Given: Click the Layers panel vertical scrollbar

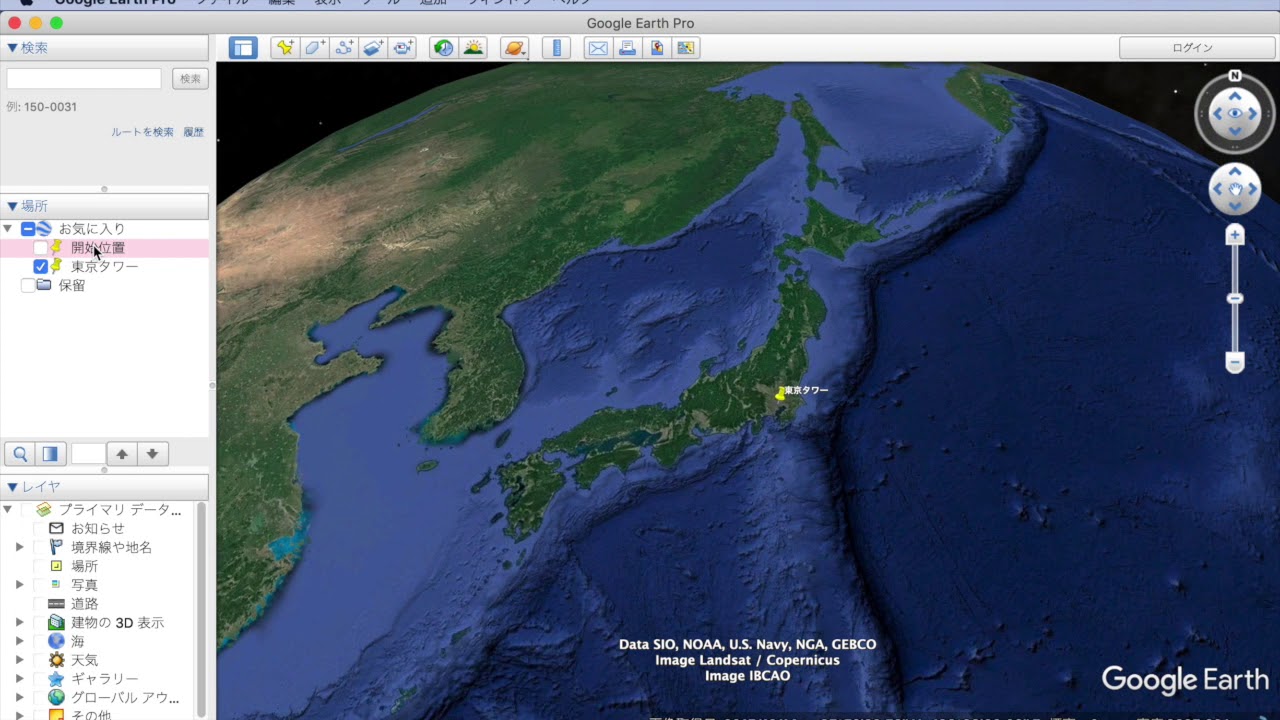Looking at the screenshot, I should click(202, 610).
